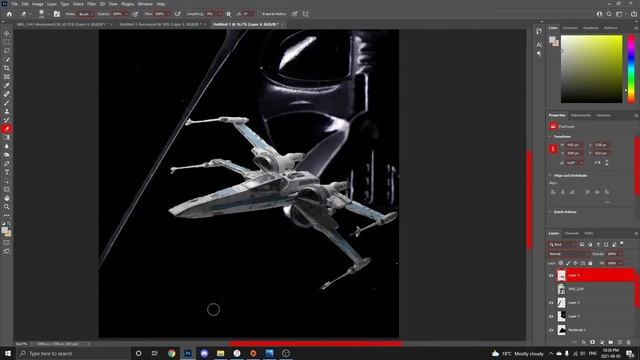Select the Clone Stamp tool
The image size is (640, 360).
(x=7, y=111)
